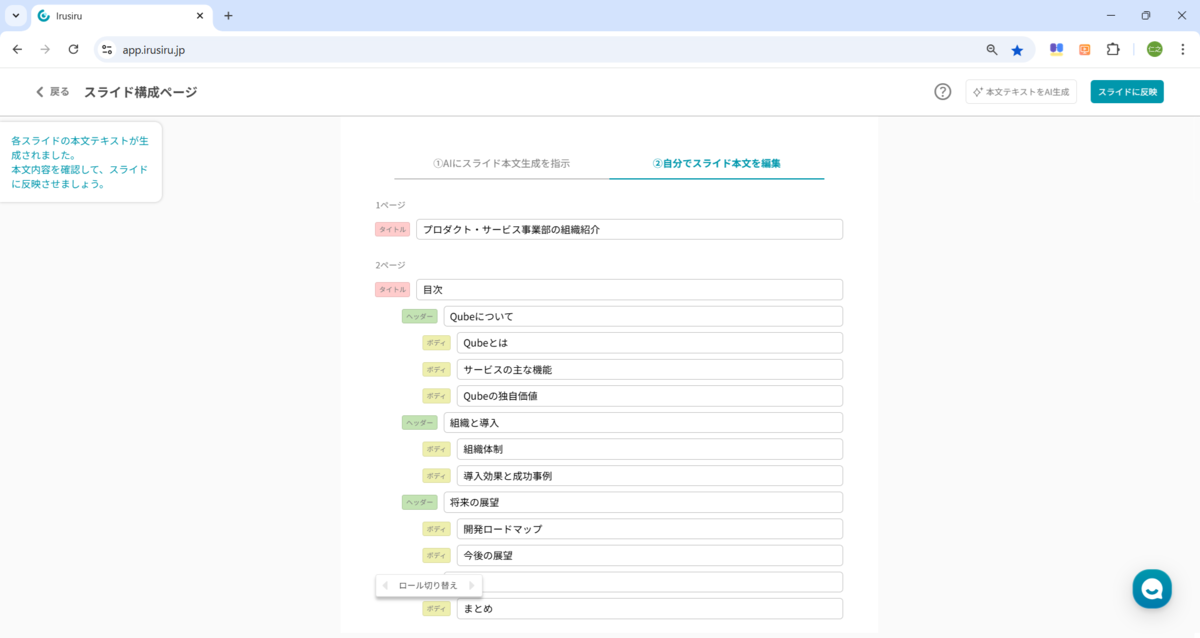Edit the 組織体制 body field
This screenshot has width=1200, height=638.
[650, 449]
